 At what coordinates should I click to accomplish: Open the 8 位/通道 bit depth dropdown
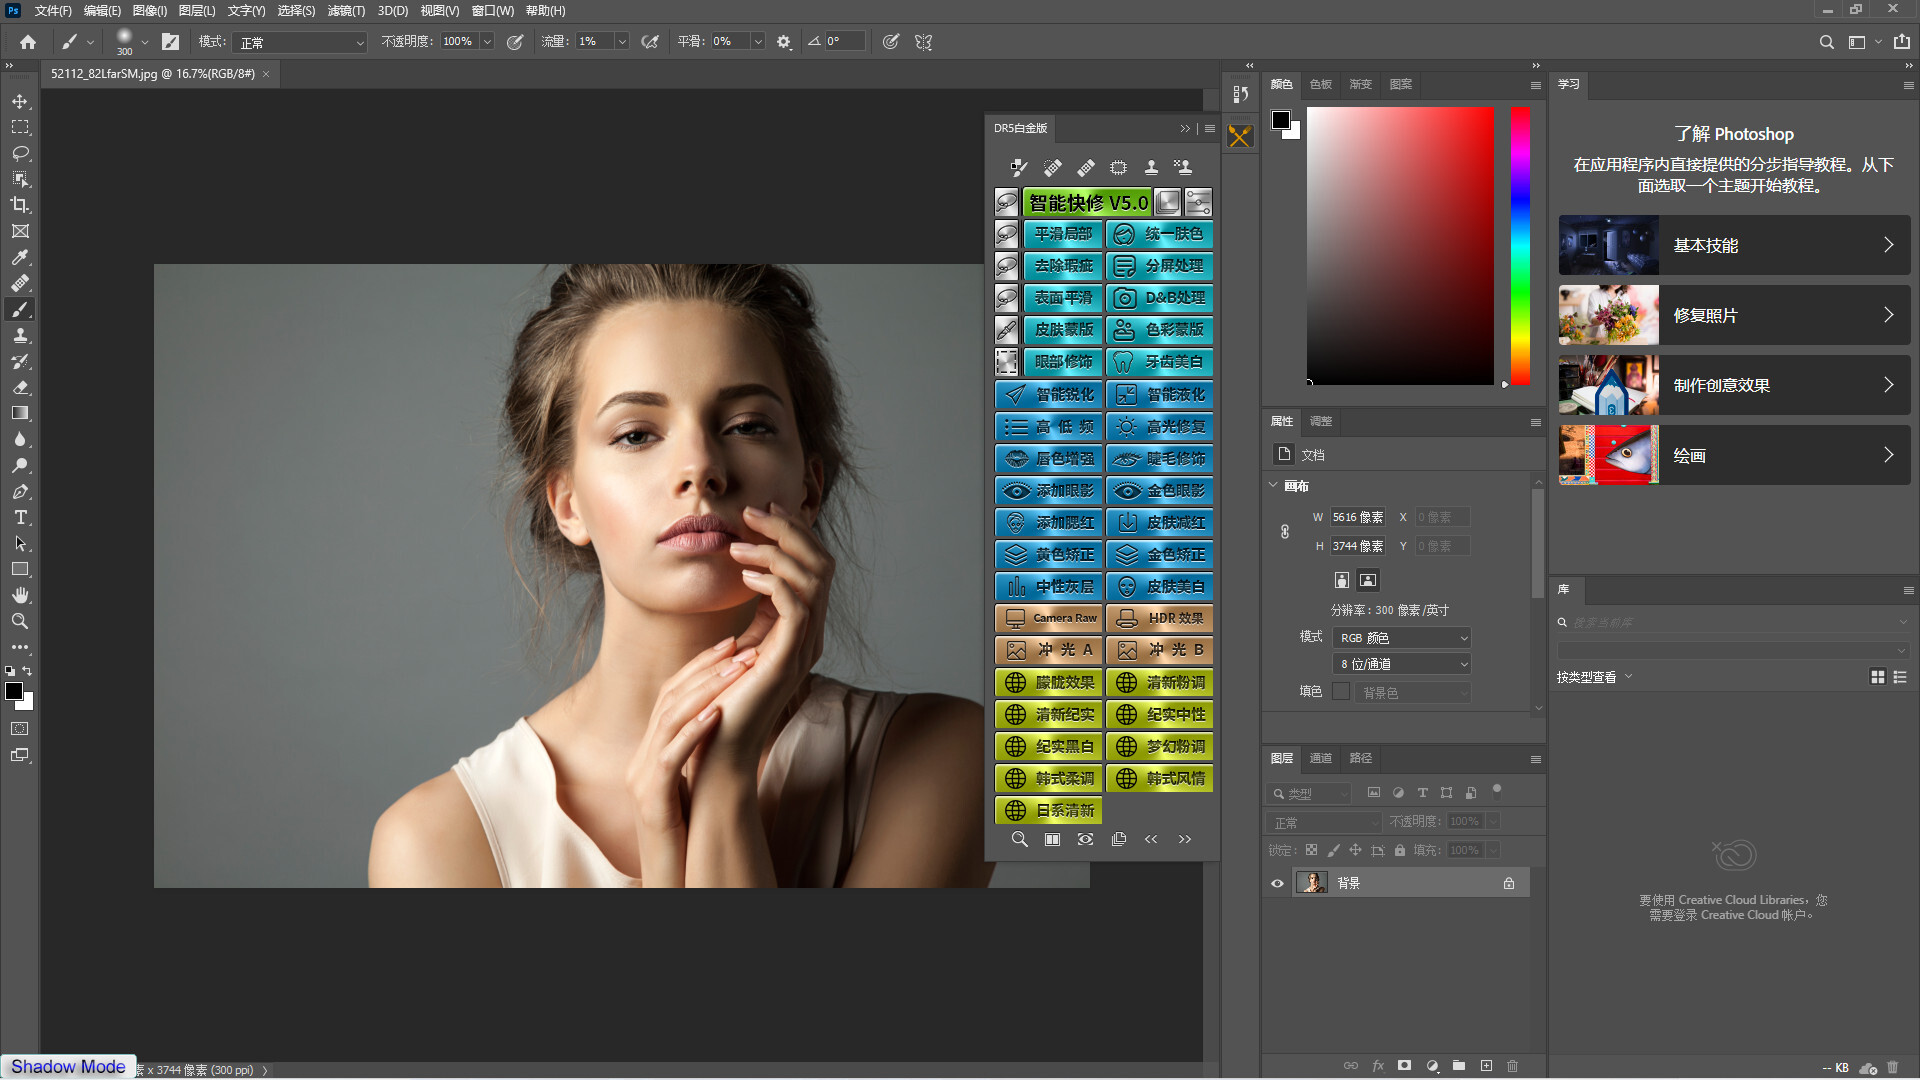coord(1401,663)
